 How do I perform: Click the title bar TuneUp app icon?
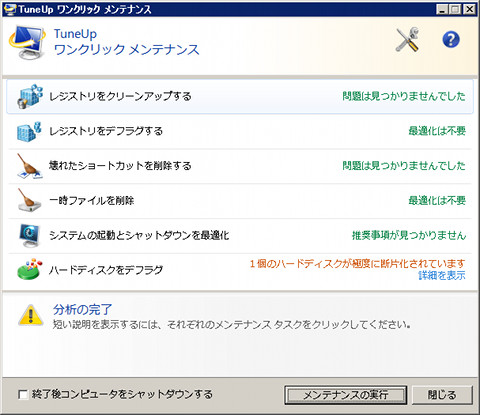(x=9, y=9)
